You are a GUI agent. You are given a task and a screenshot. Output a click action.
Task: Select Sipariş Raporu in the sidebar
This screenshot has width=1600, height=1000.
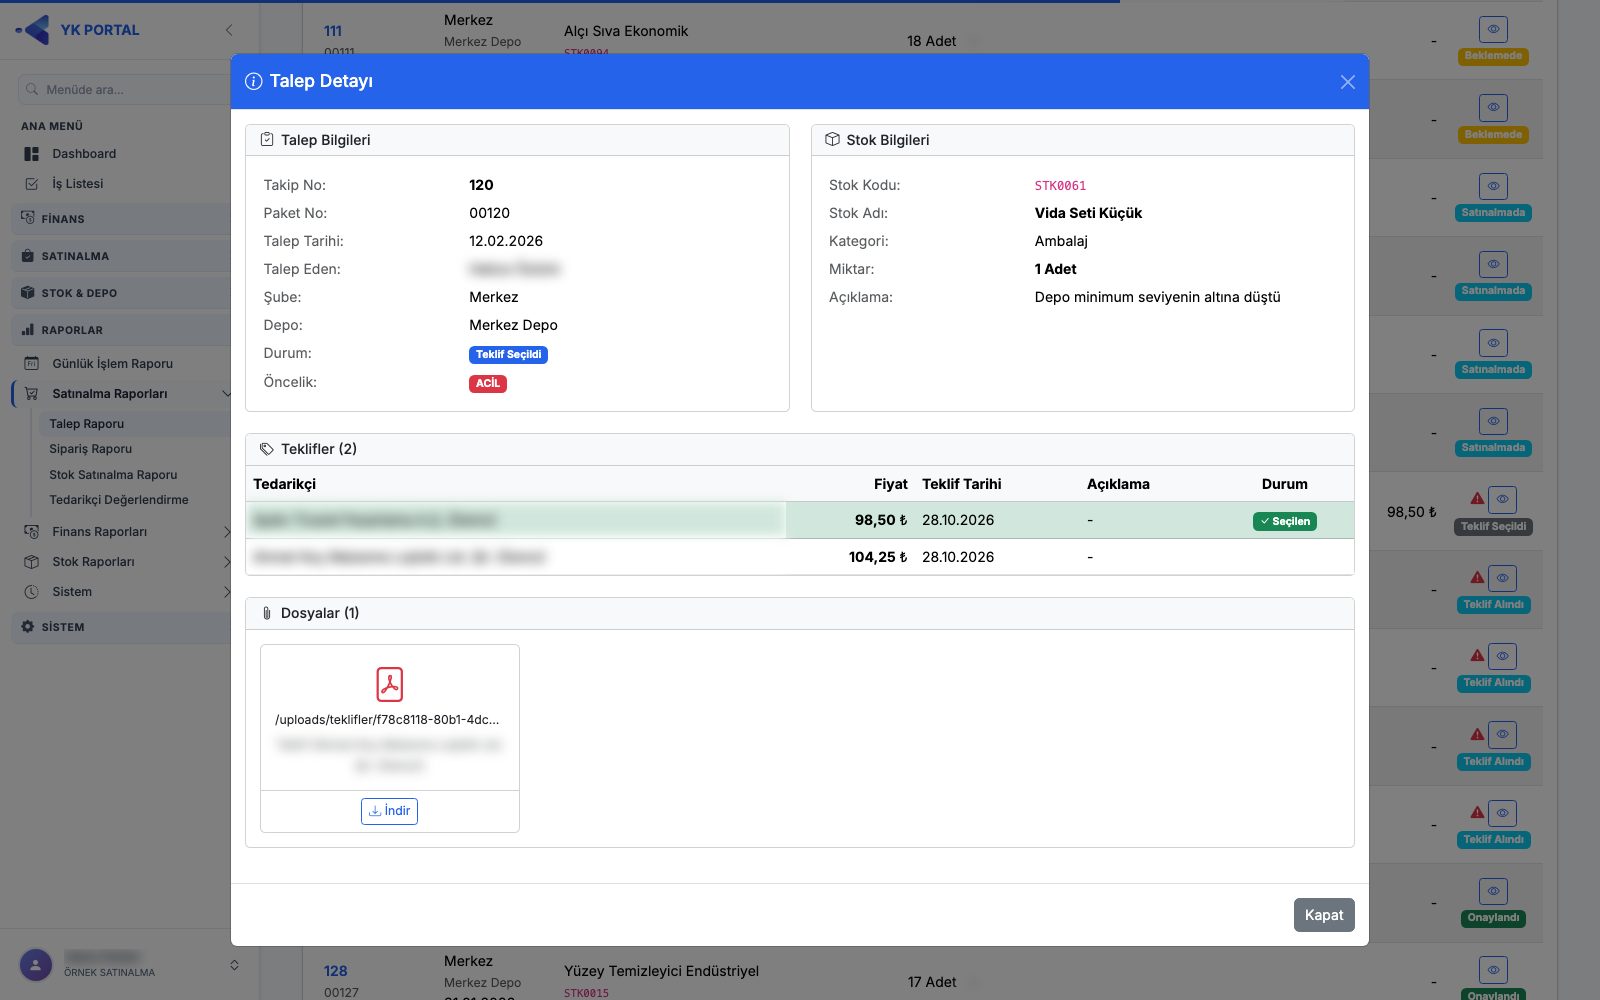pyautogui.click(x=91, y=449)
